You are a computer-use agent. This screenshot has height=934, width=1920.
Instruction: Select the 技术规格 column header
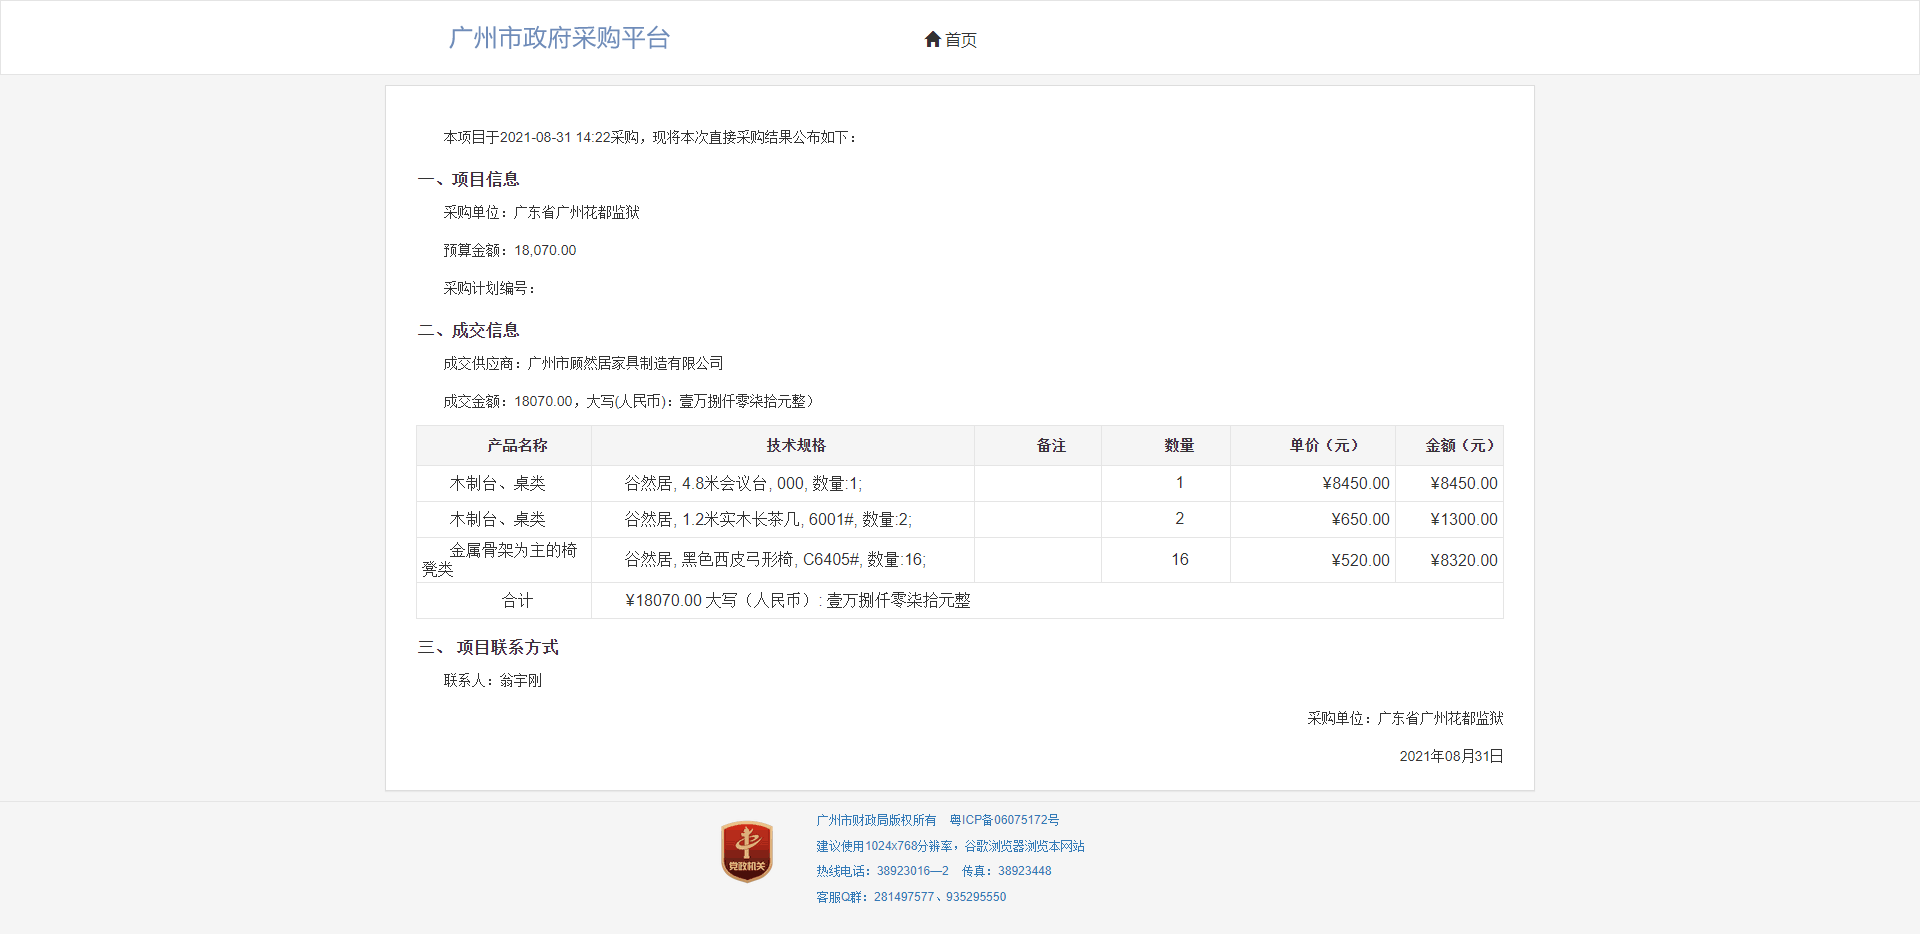(x=783, y=445)
